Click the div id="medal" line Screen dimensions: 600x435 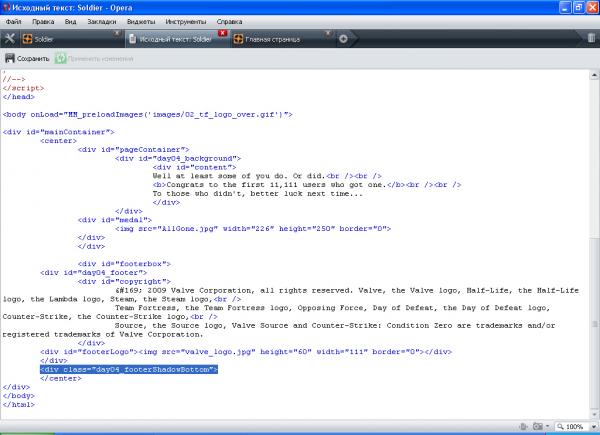tap(115, 220)
